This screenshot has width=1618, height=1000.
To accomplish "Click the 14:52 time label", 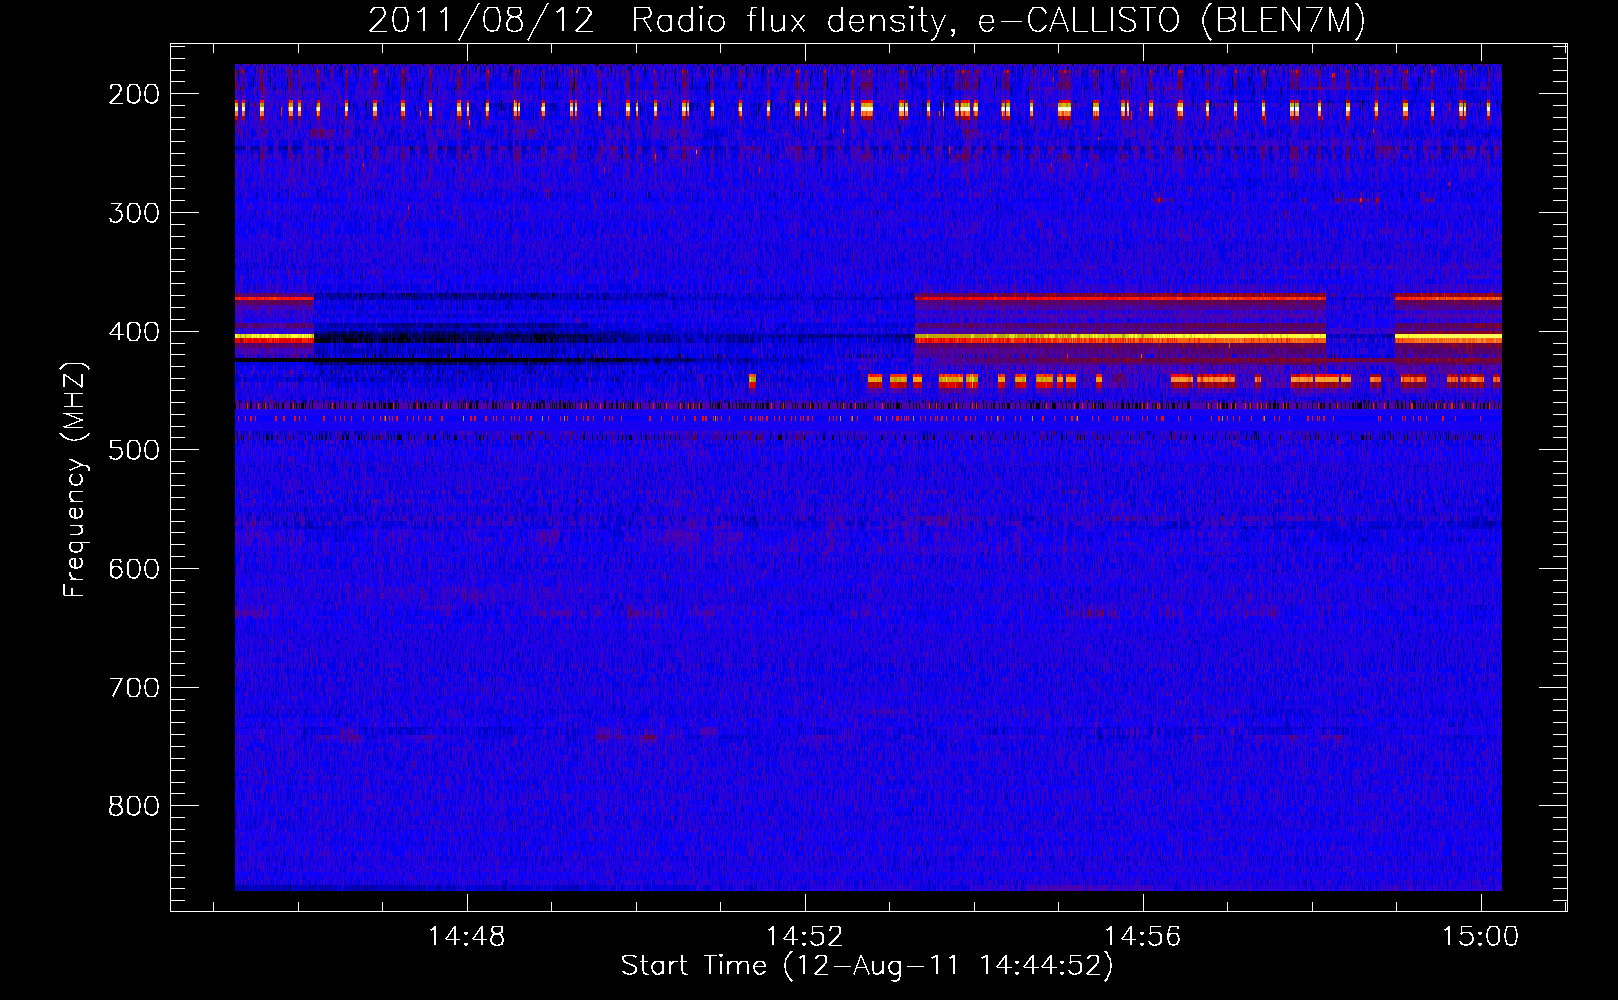I will 805,937.
